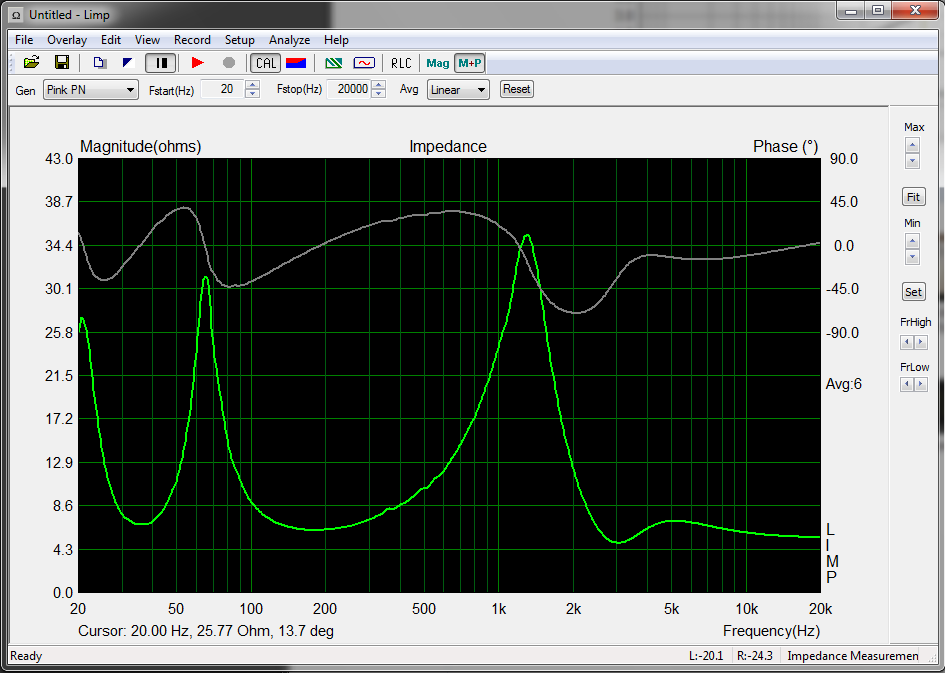Screen dimensions: 945x673
Task: Click the RLC toolbar button
Action: click(x=401, y=63)
